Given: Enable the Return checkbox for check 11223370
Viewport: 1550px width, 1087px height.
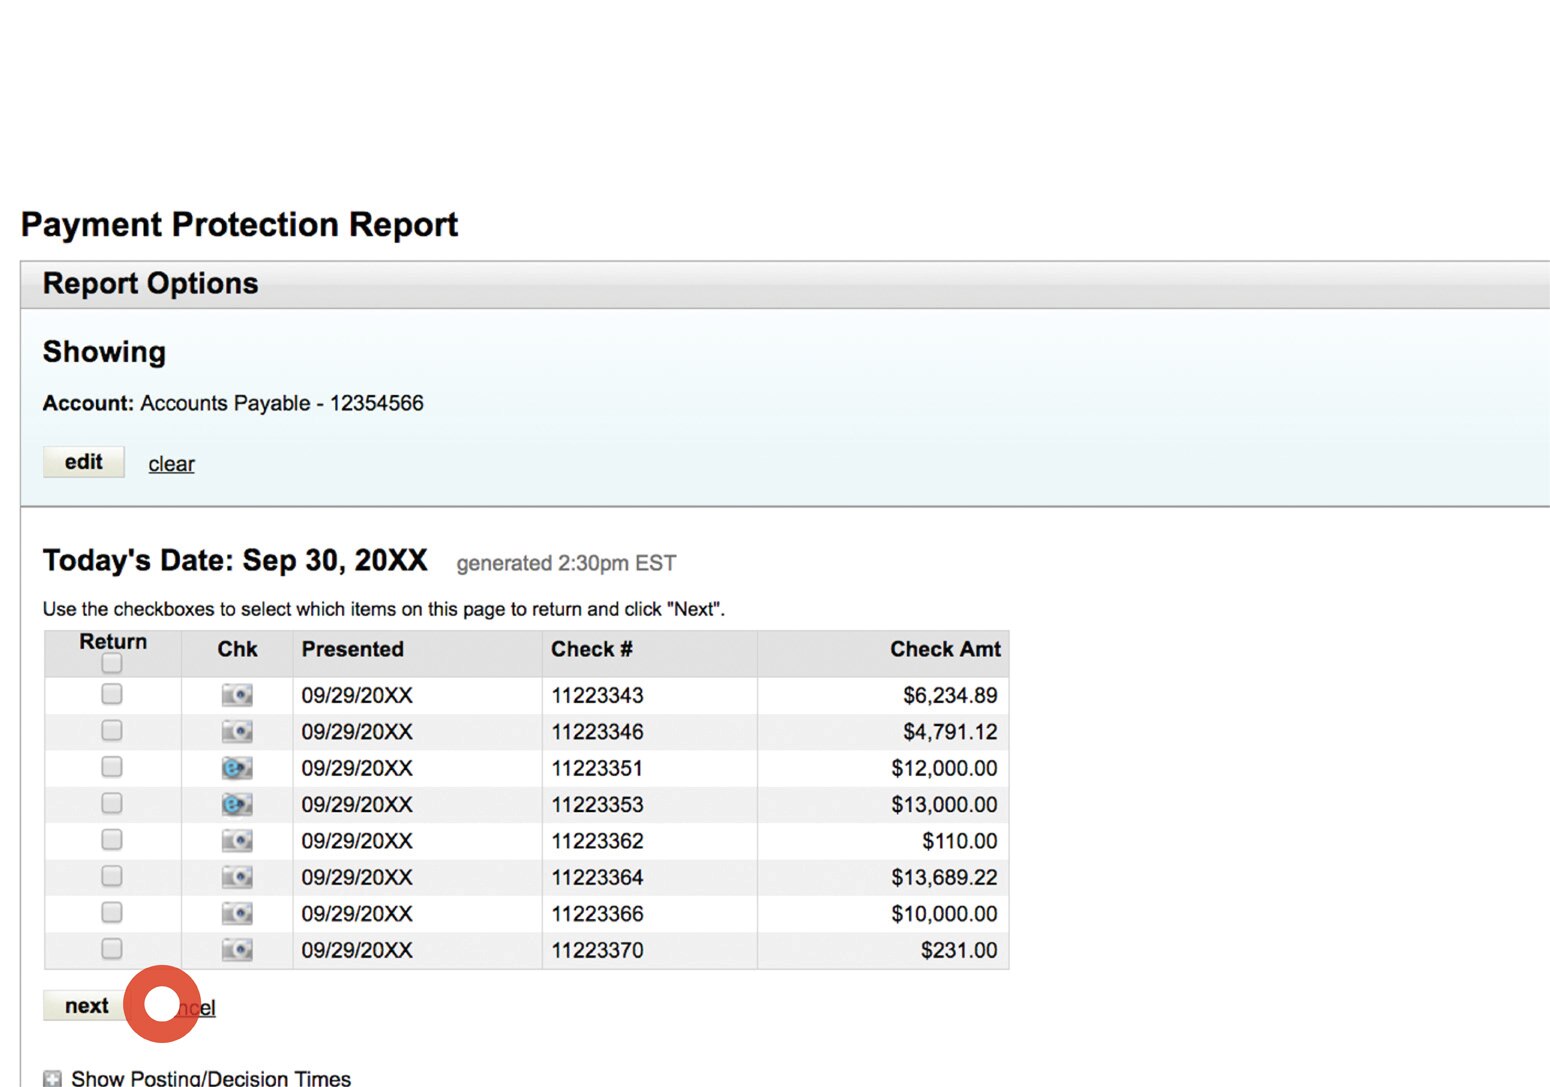Looking at the screenshot, I should click(111, 949).
